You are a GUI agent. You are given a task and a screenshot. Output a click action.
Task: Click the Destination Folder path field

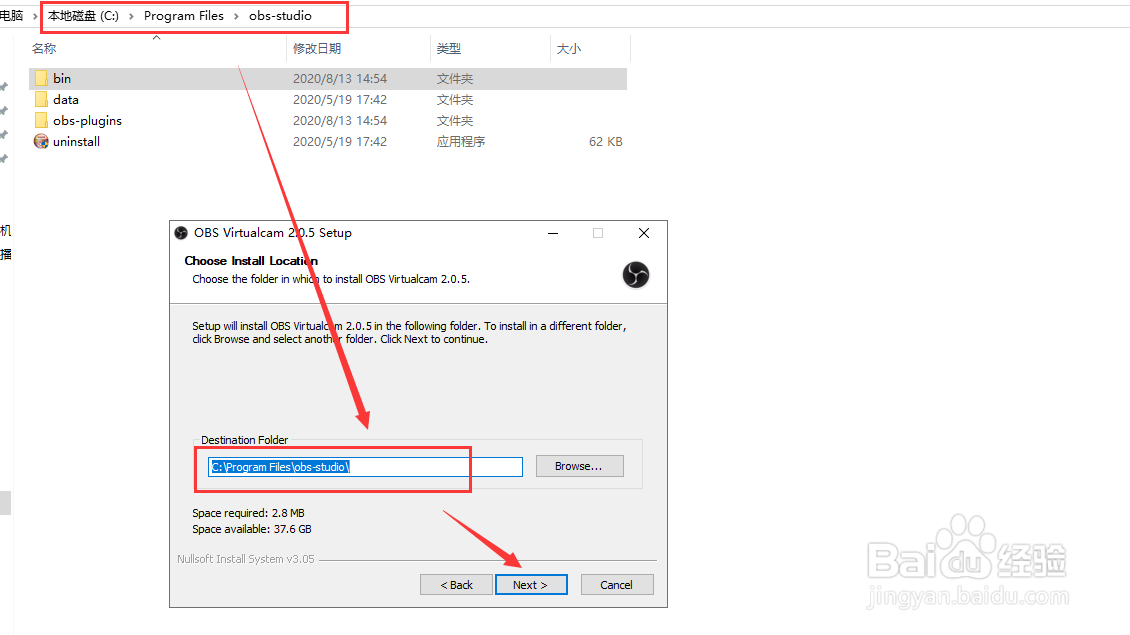365,467
